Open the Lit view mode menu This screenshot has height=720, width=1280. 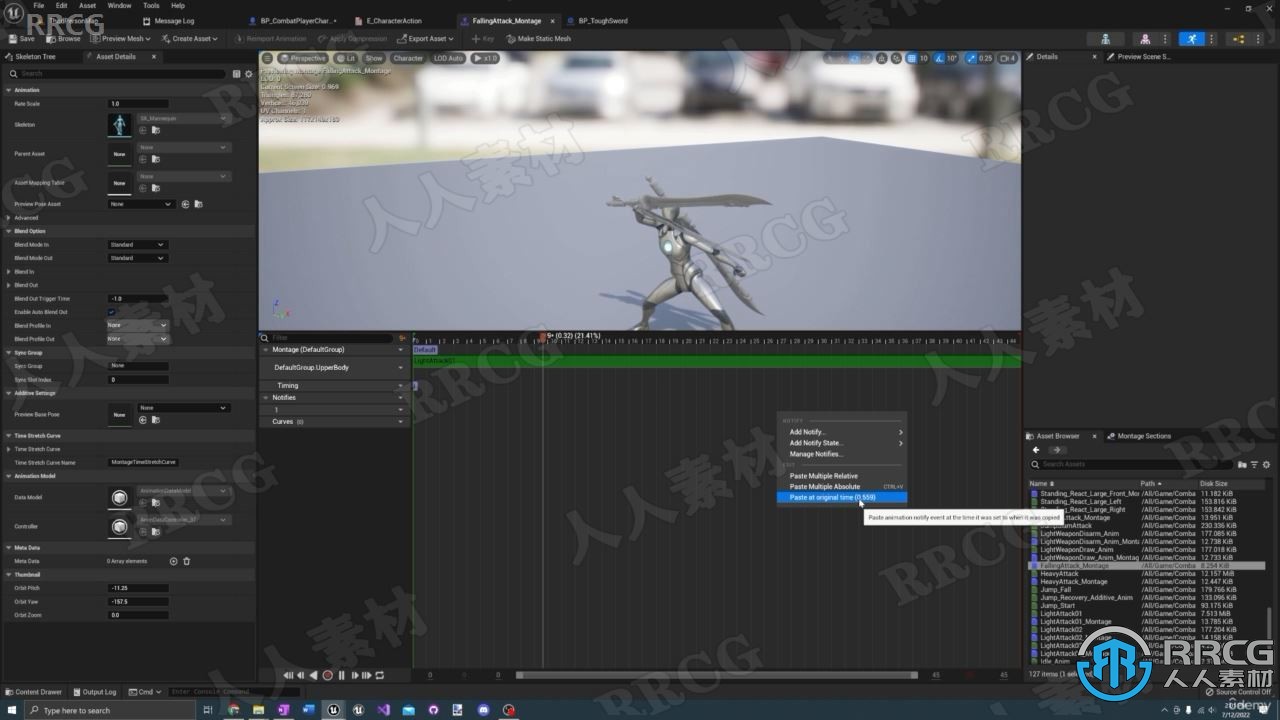pos(346,58)
